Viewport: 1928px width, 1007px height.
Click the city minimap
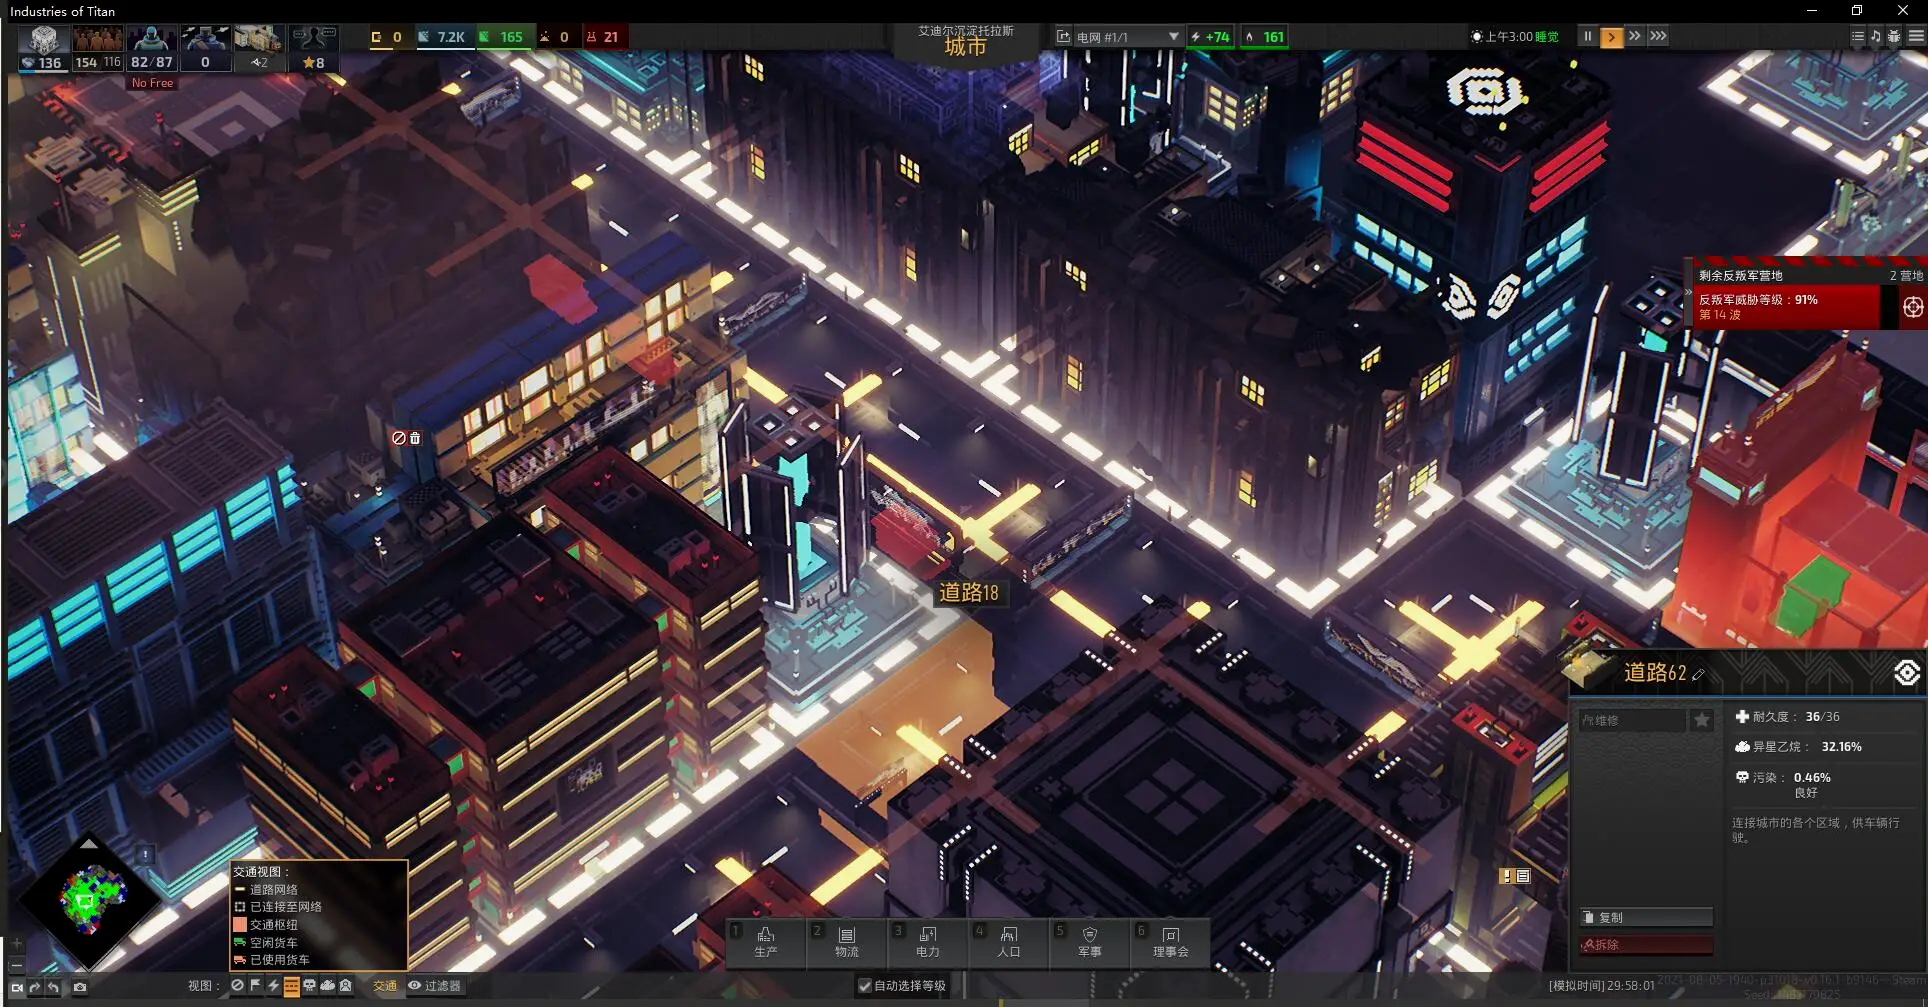tap(89, 903)
